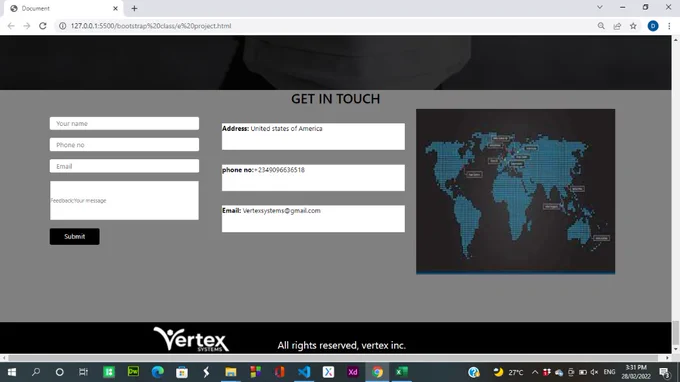Open site information icon in address bar
680x382 pixels.
[62, 26]
